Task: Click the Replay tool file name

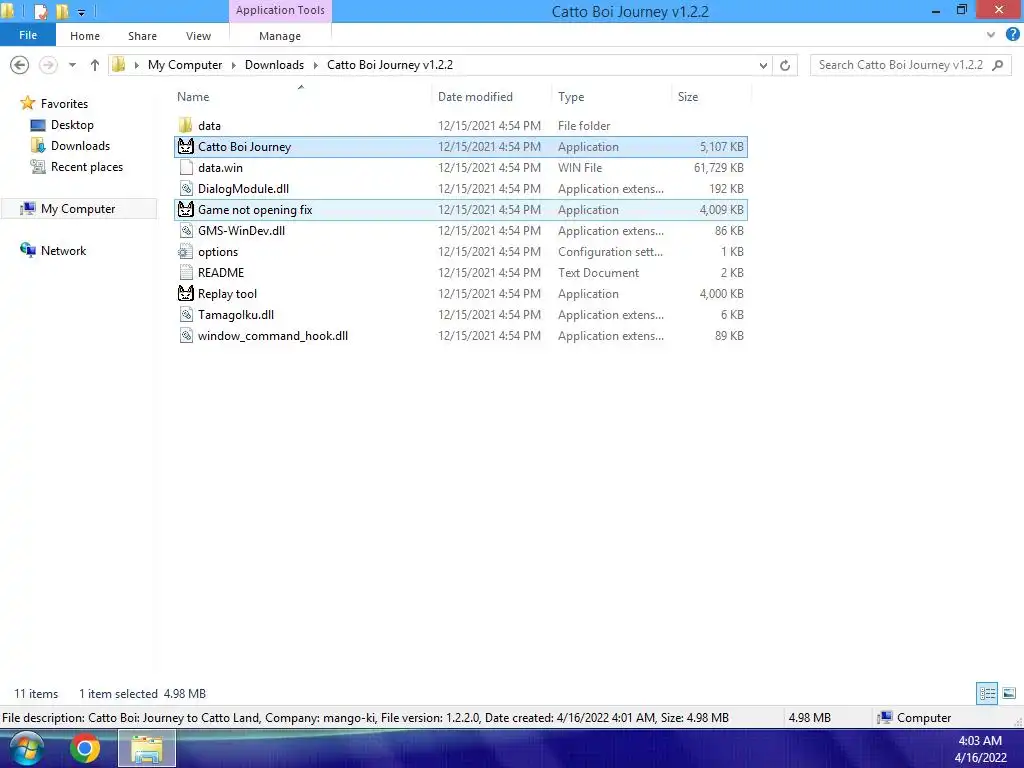Action: pos(227,294)
